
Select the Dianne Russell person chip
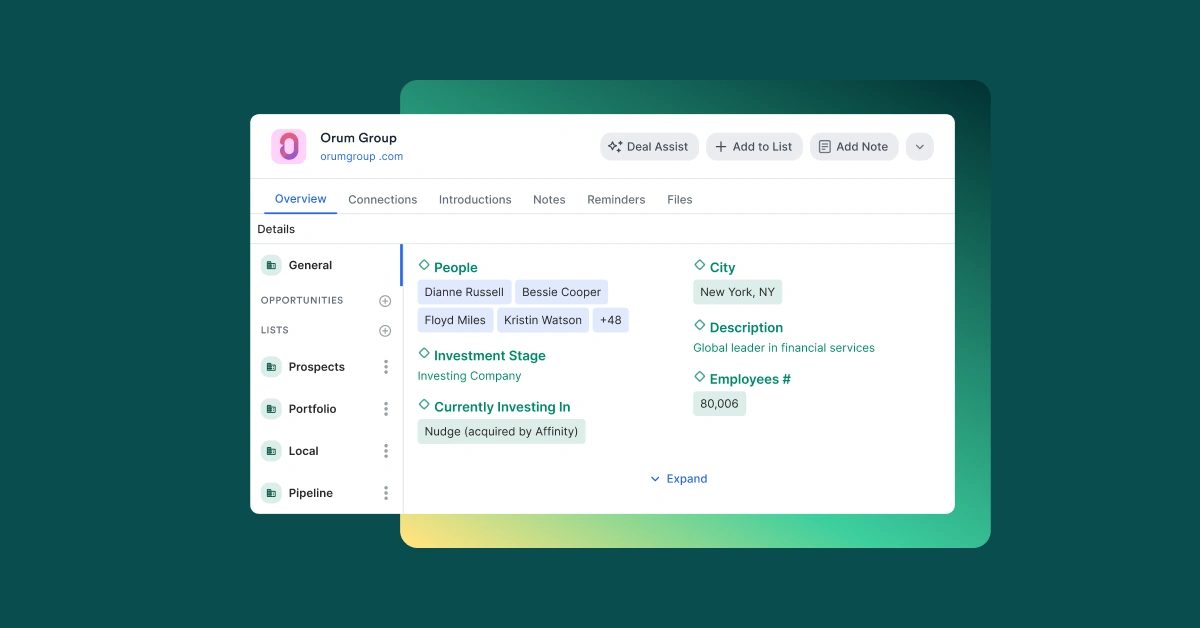pyautogui.click(x=464, y=292)
